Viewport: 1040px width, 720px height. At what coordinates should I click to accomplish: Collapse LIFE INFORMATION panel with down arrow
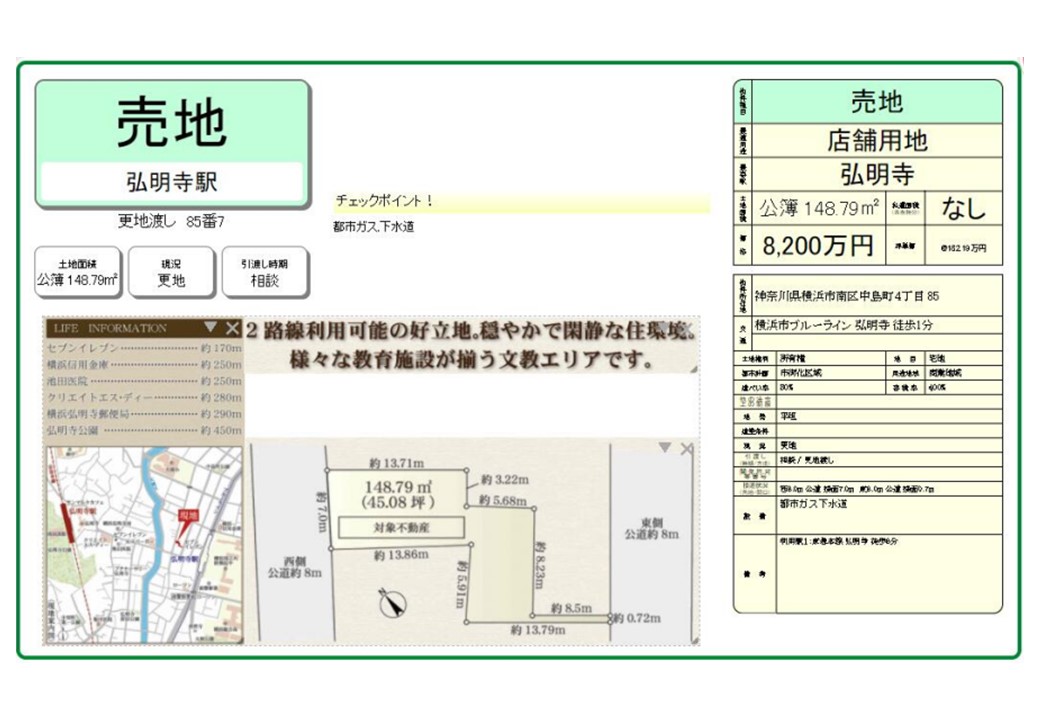coord(210,327)
